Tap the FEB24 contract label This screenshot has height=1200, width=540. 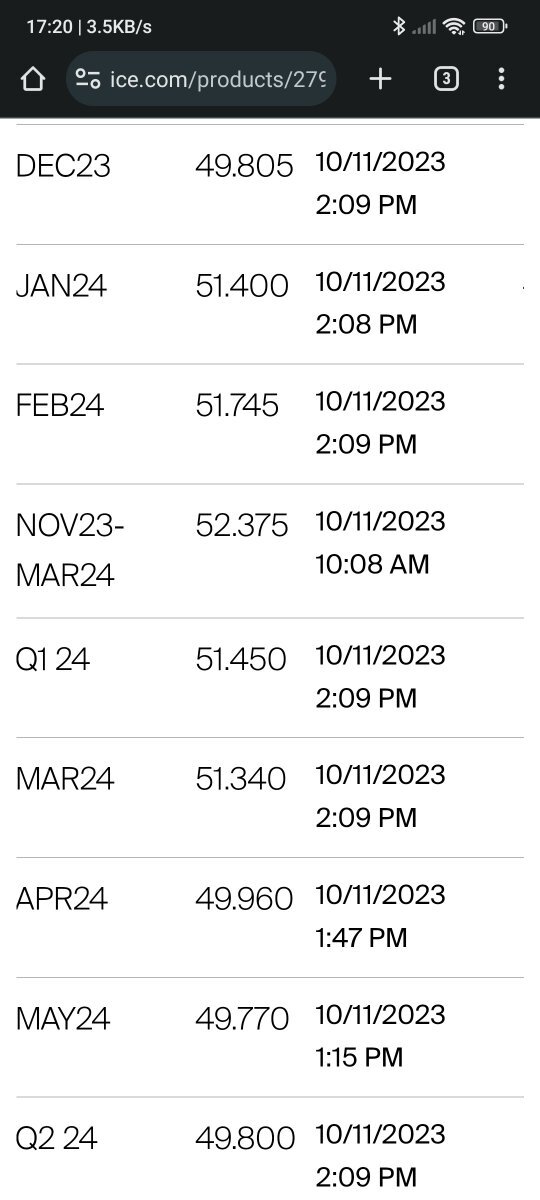(x=60, y=406)
